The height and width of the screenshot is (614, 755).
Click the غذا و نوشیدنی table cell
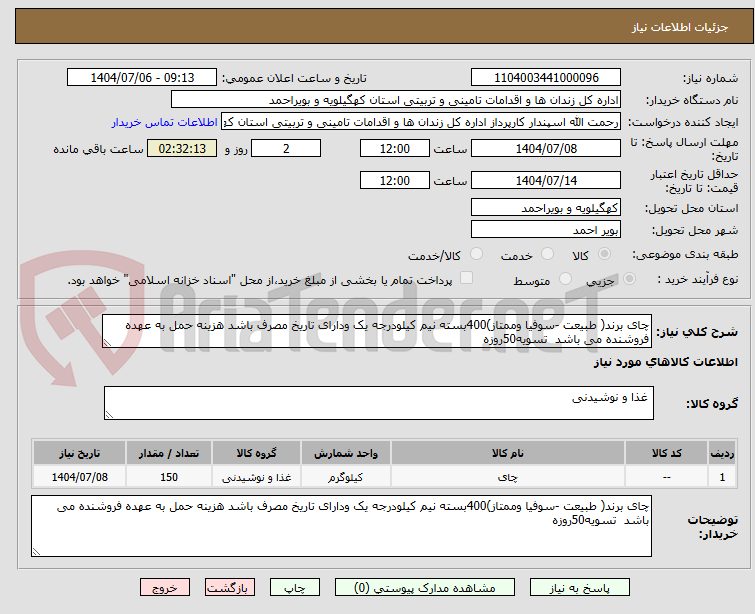click(256, 477)
